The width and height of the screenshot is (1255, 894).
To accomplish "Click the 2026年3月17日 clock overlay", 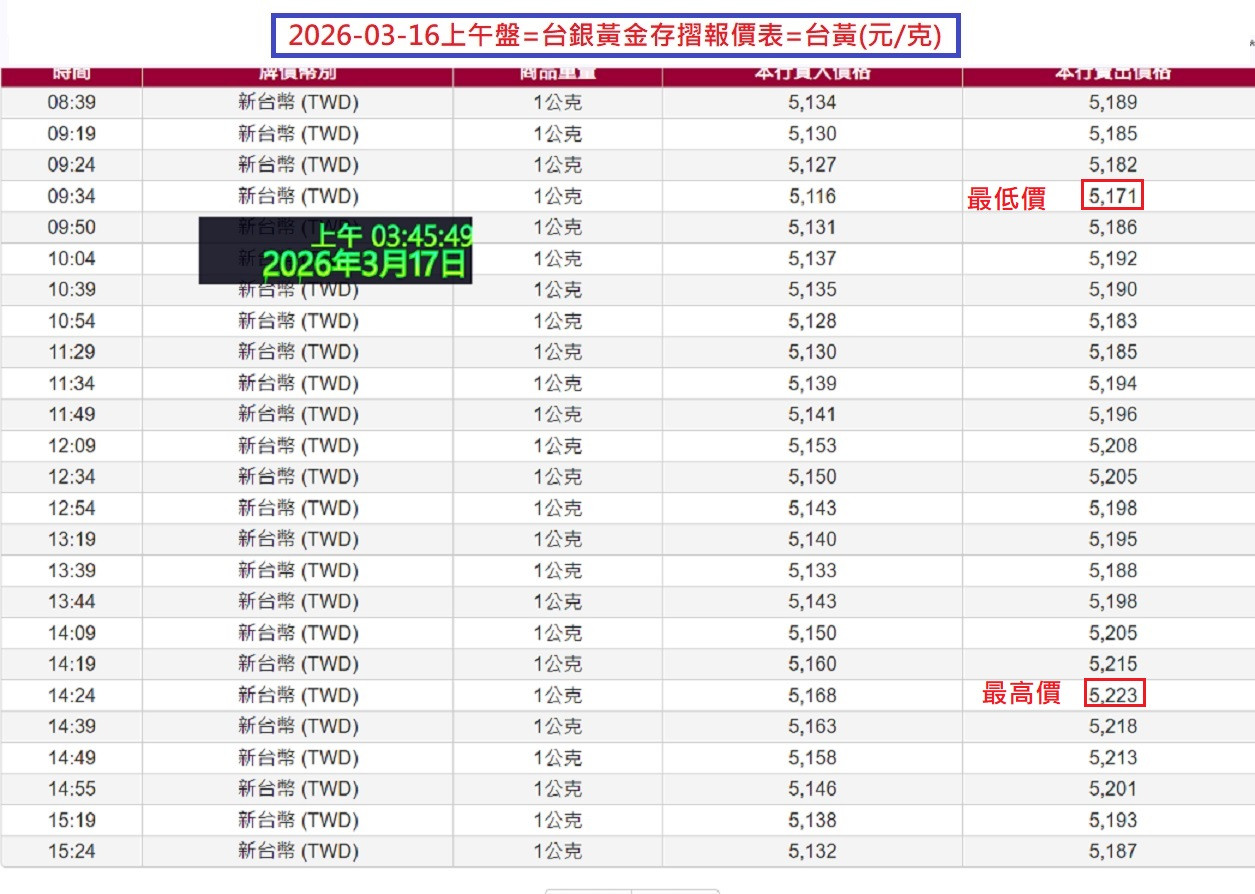I will coord(338,255).
